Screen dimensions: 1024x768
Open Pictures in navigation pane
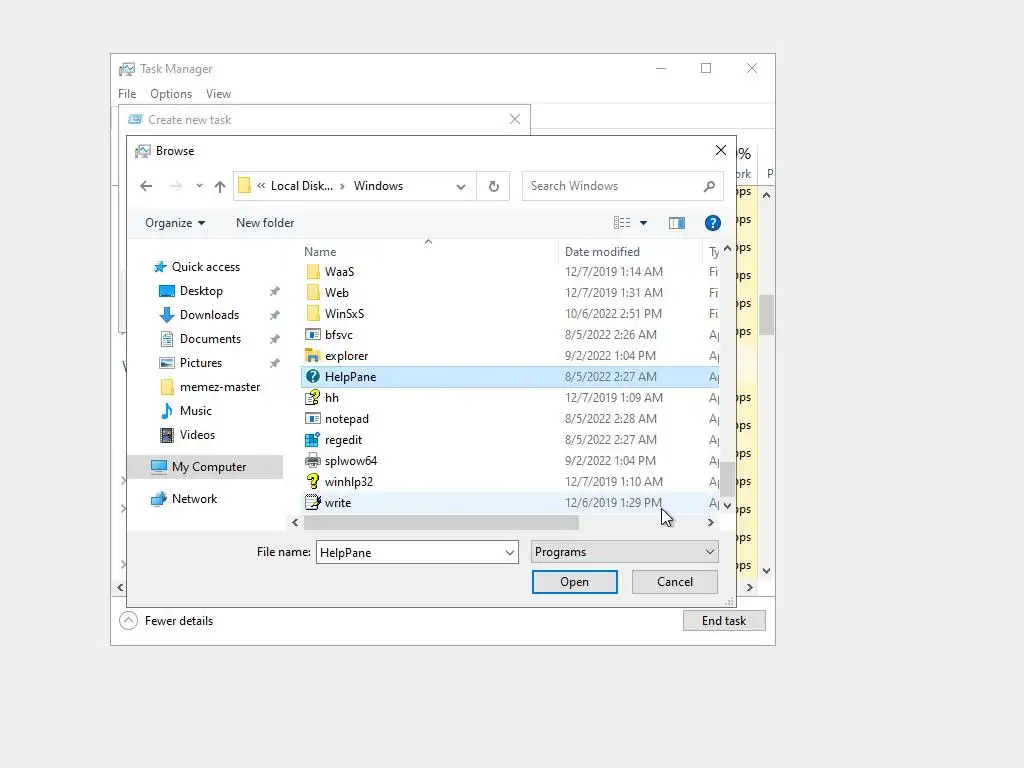pyautogui.click(x=200, y=362)
